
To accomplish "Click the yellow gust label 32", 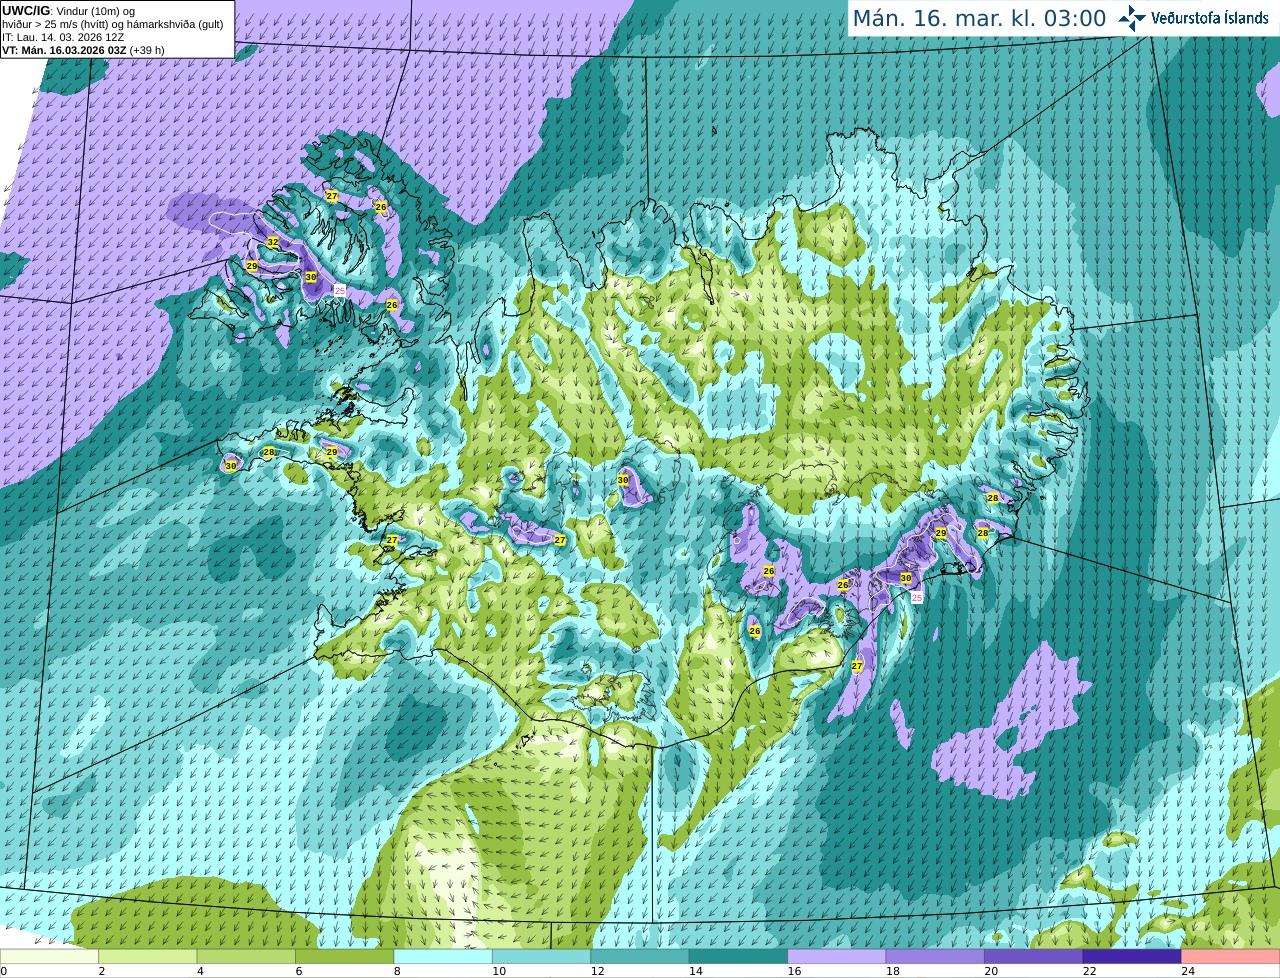I will point(273,242).
